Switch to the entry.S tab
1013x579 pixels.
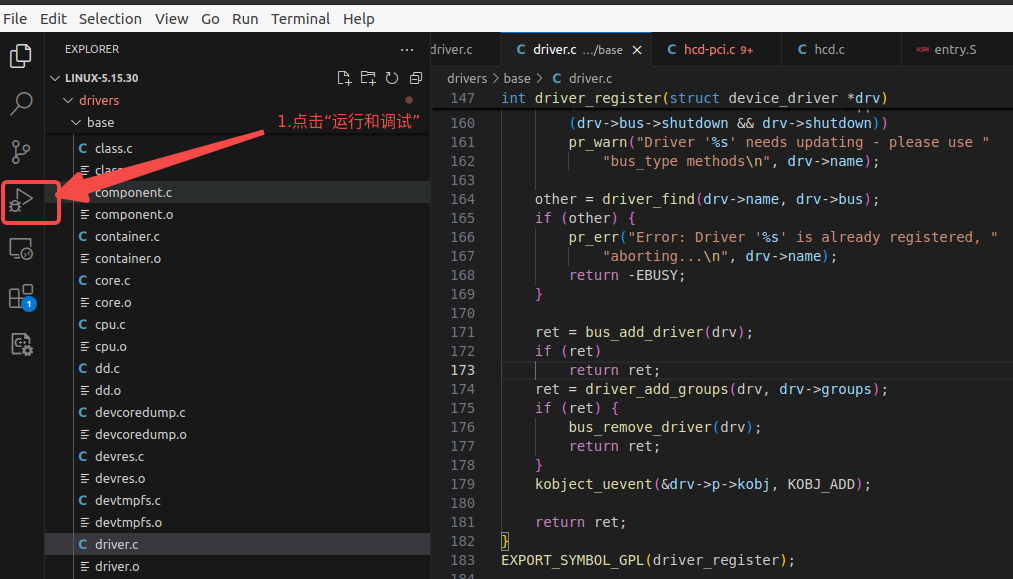(x=956, y=50)
